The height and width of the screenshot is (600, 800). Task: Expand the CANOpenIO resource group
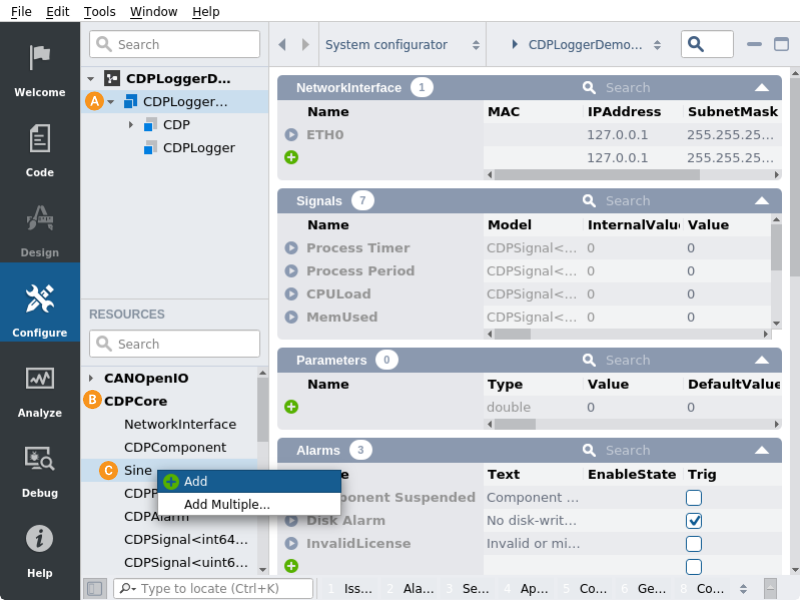pyautogui.click(x=92, y=378)
